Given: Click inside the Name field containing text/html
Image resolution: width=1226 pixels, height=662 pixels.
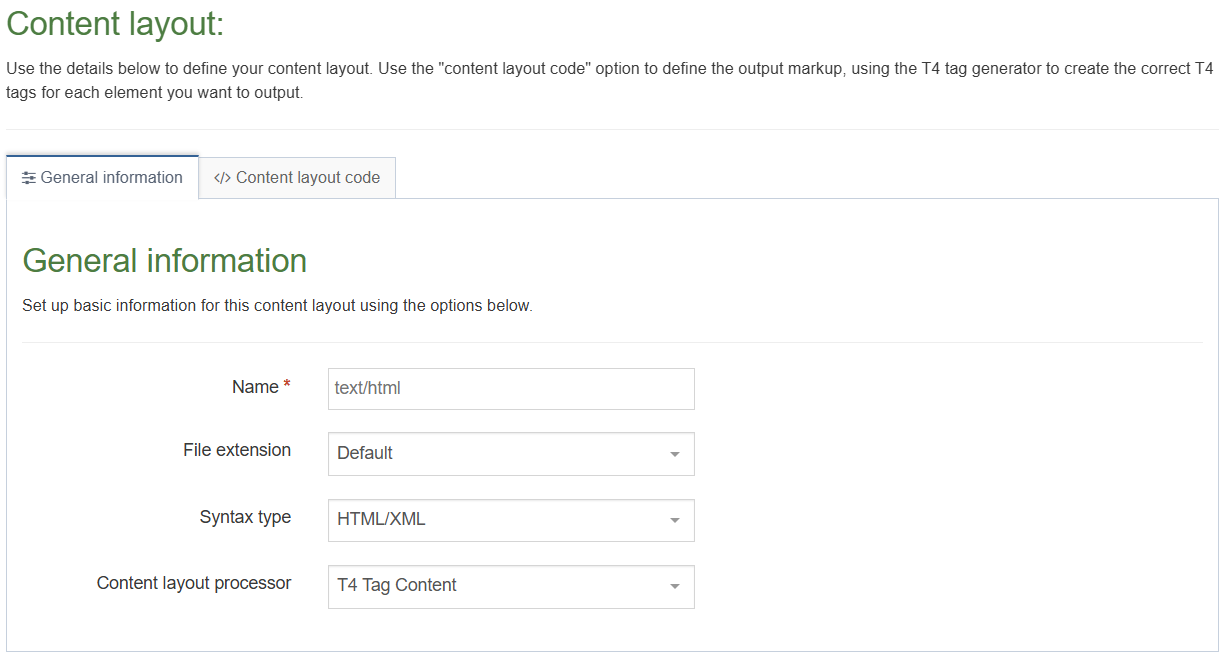Looking at the screenshot, I should click(x=510, y=389).
